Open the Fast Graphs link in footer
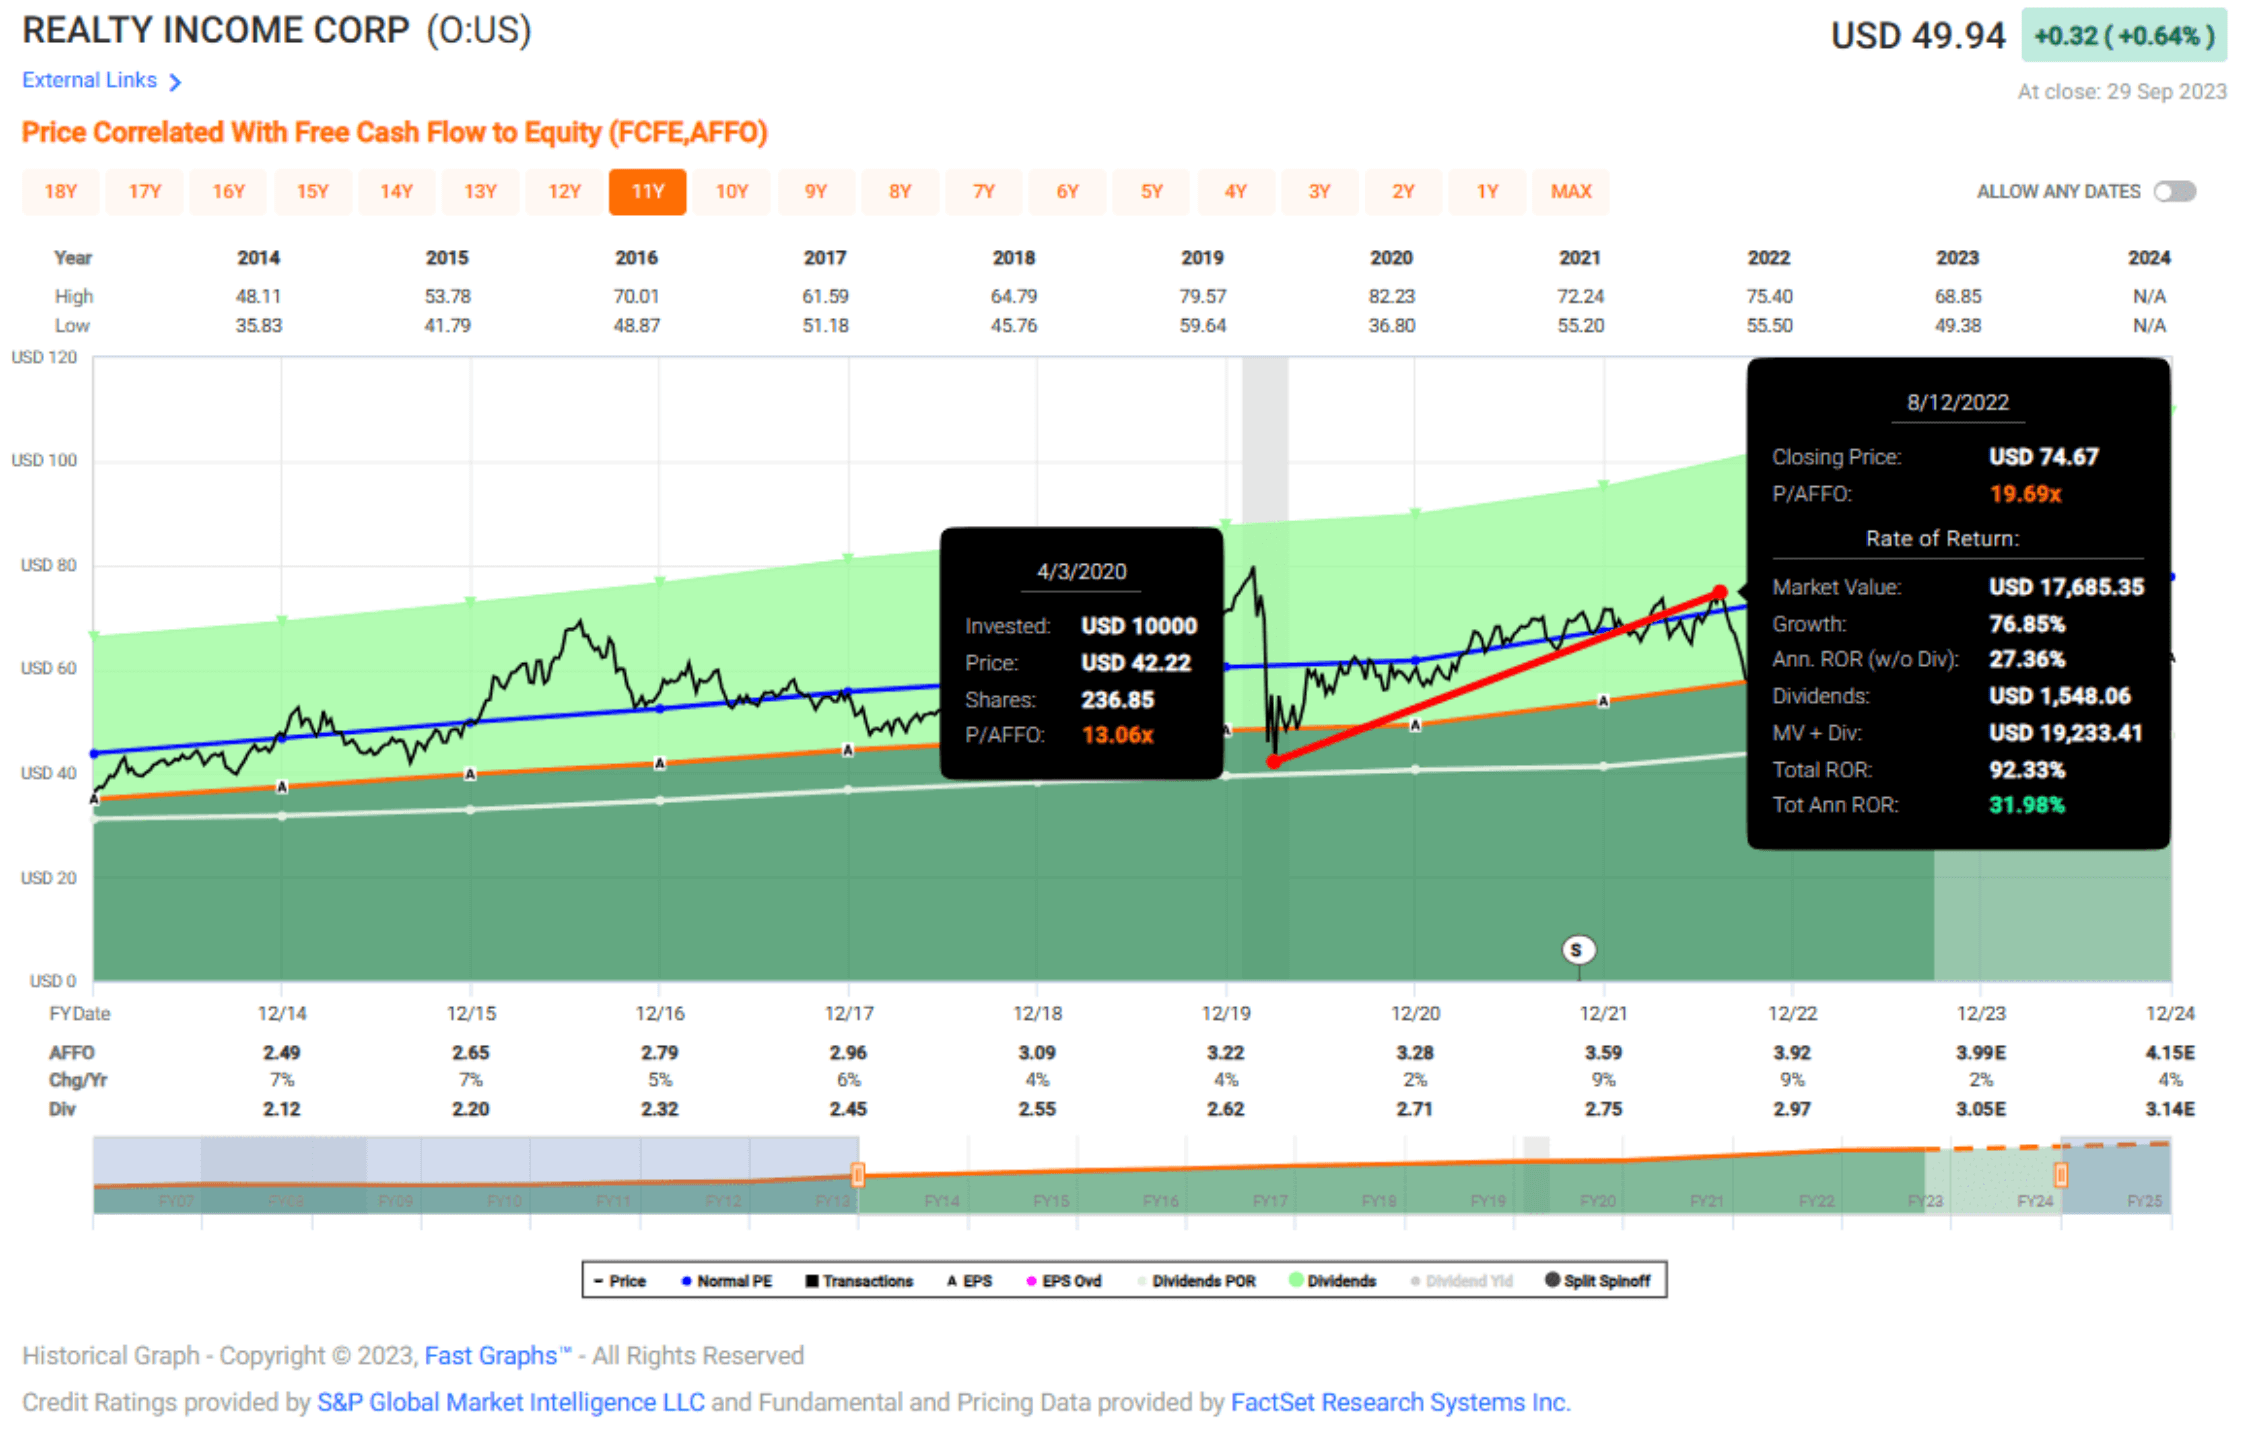 coord(497,1356)
